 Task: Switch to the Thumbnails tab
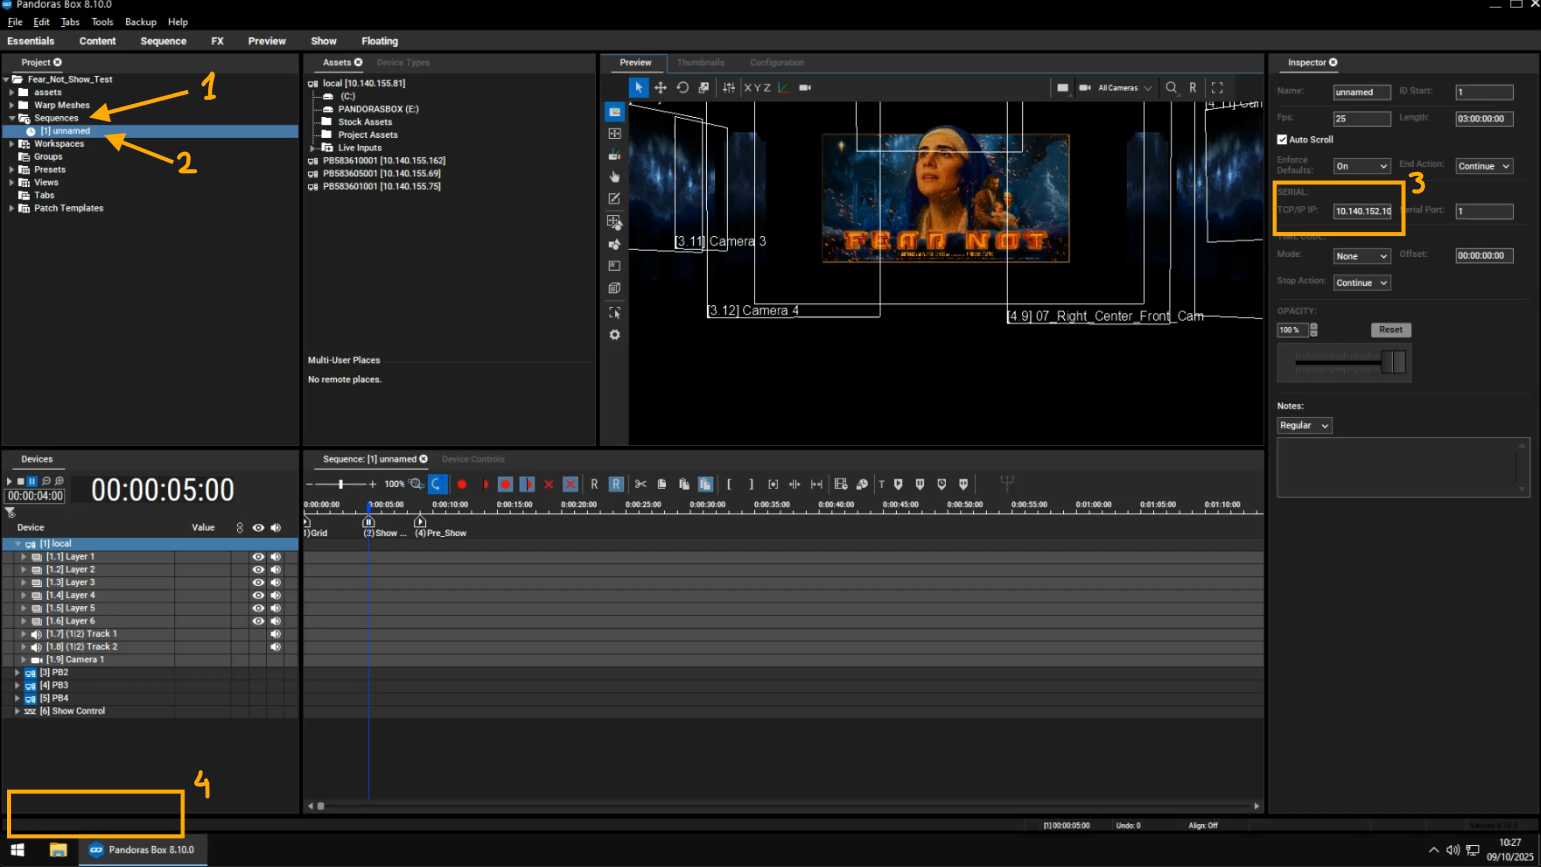point(700,62)
